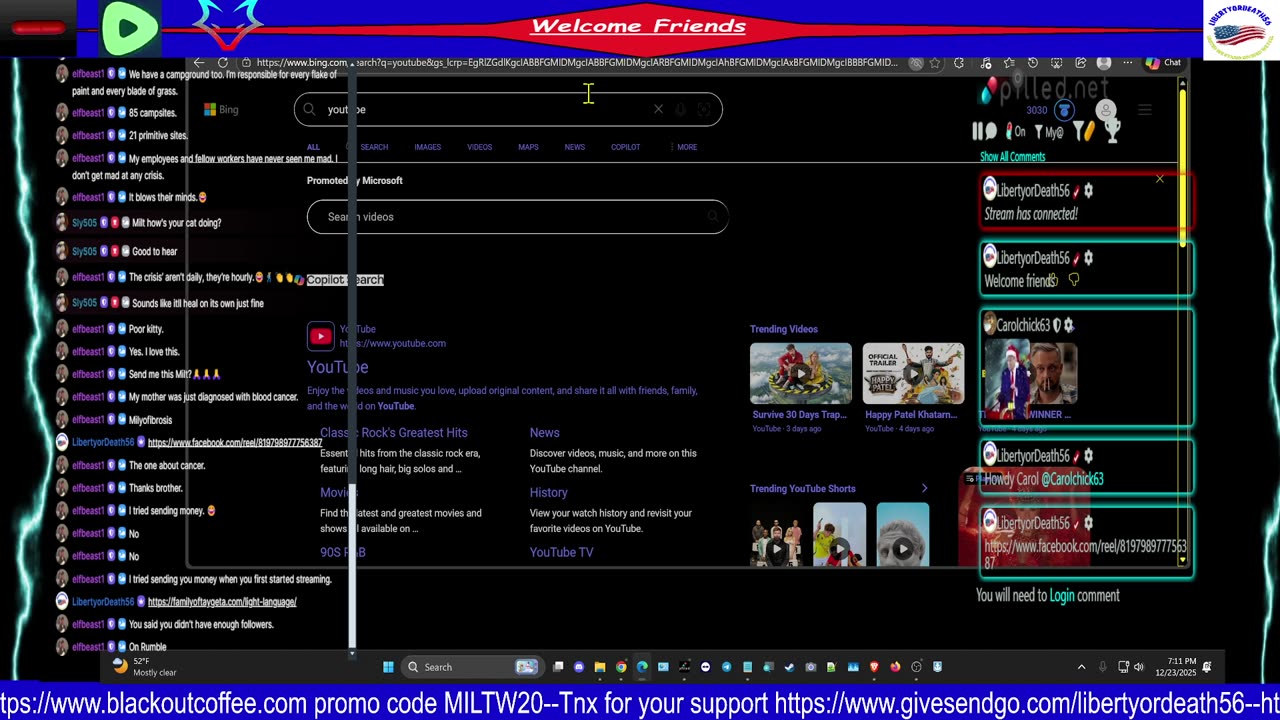Show hidden system tray icons chevron
The image size is (1280, 720).
point(1081,667)
